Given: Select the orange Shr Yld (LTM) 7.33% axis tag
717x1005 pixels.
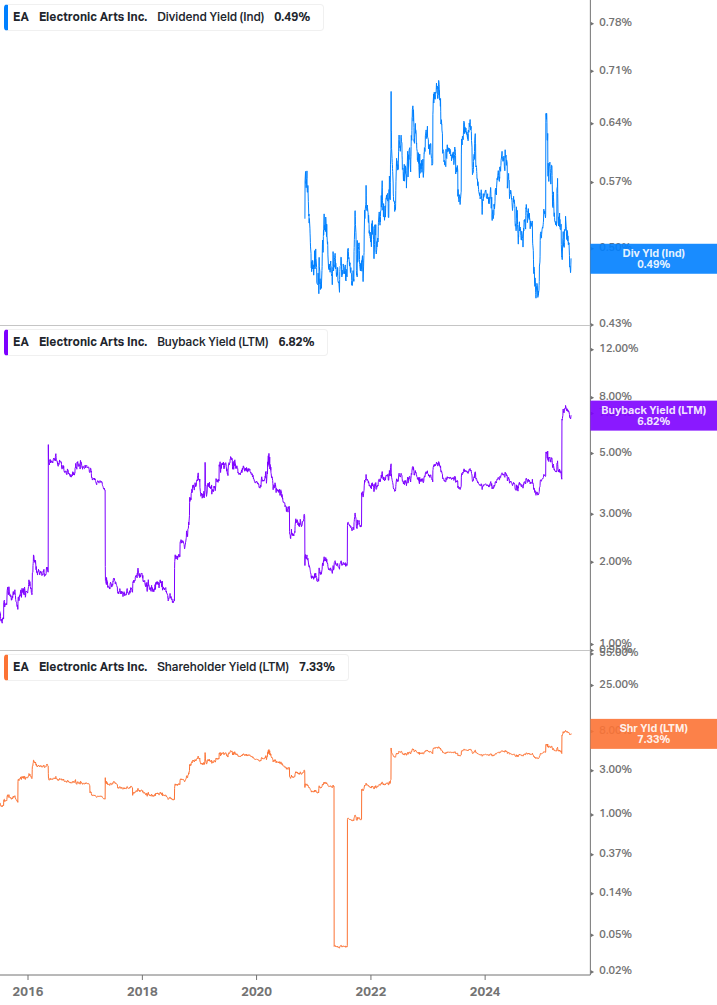Looking at the screenshot, I should (x=654, y=734).
